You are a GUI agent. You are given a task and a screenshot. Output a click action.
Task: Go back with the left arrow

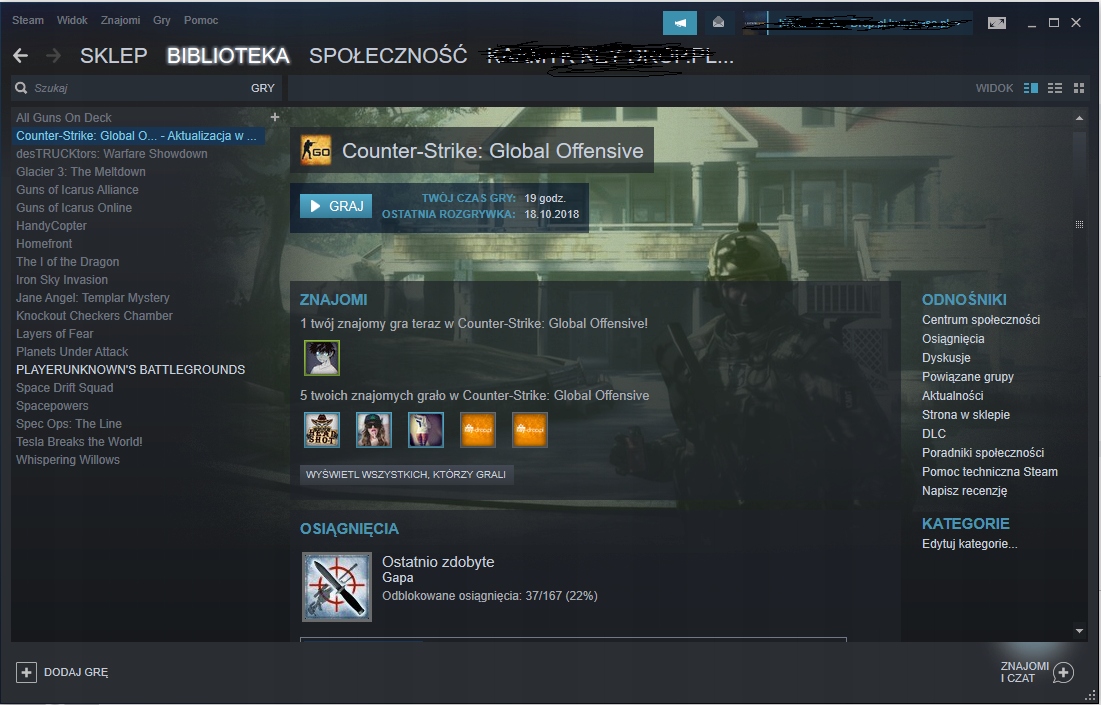click(20, 55)
